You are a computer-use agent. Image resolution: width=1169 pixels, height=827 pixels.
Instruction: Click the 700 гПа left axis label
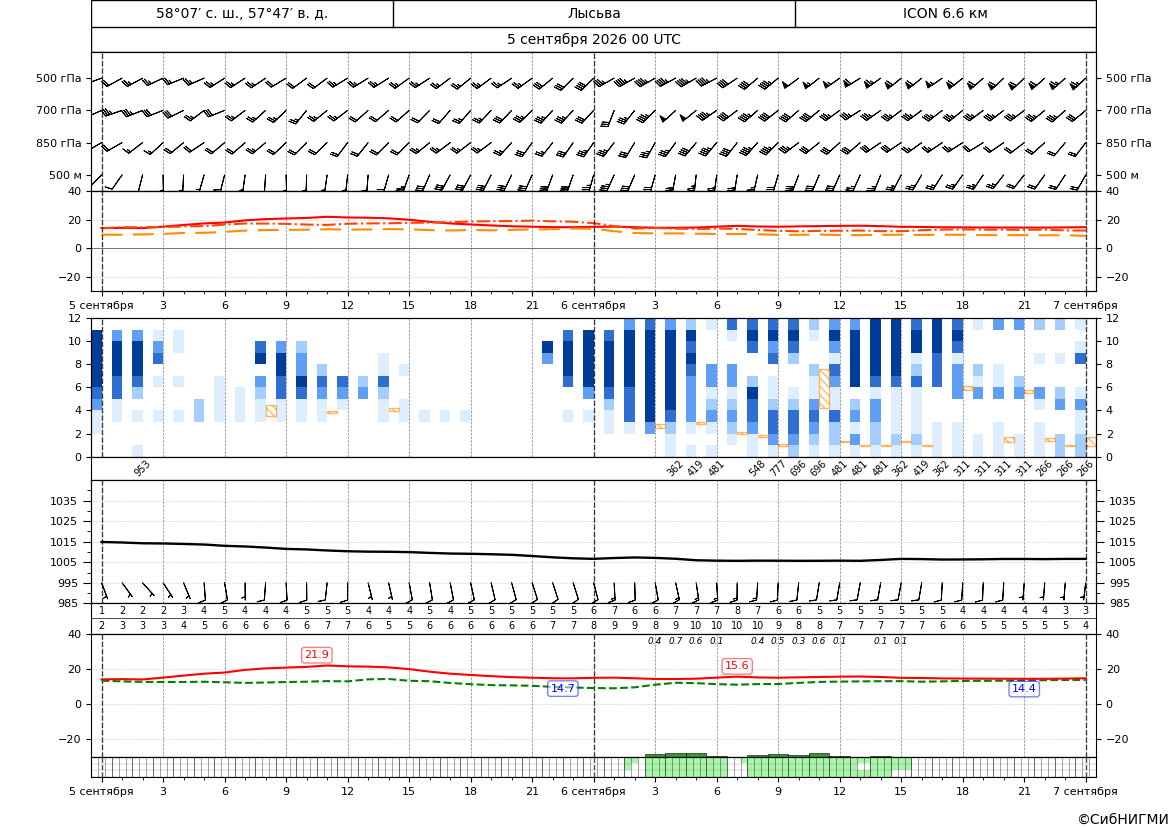coord(59,110)
